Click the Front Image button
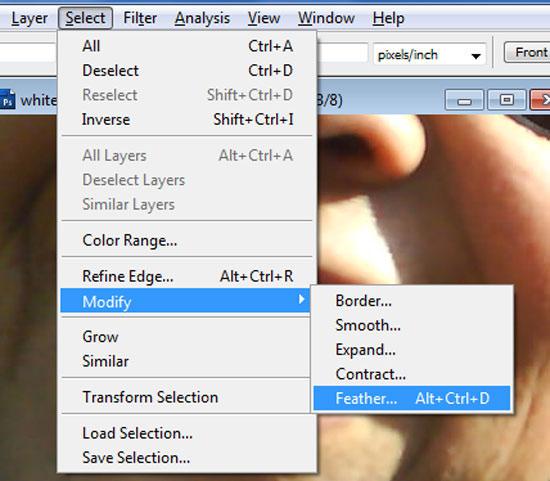 click(x=527, y=53)
